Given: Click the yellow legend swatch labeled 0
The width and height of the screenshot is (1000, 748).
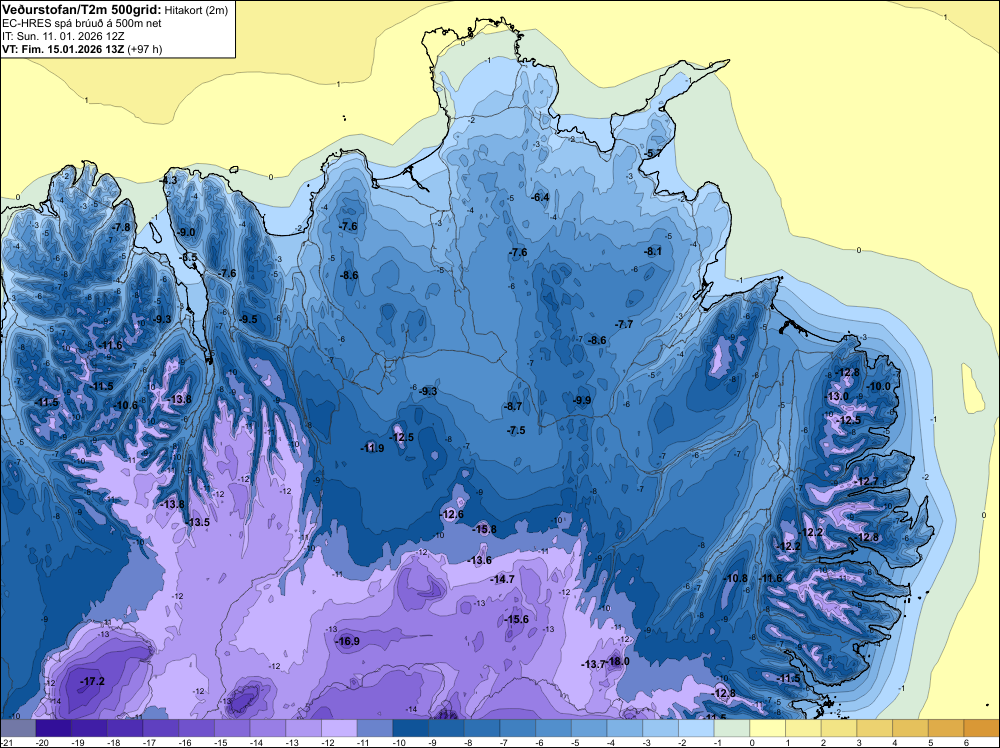Looking at the screenshot, I should pyautogui.click(x=768, y=728).
